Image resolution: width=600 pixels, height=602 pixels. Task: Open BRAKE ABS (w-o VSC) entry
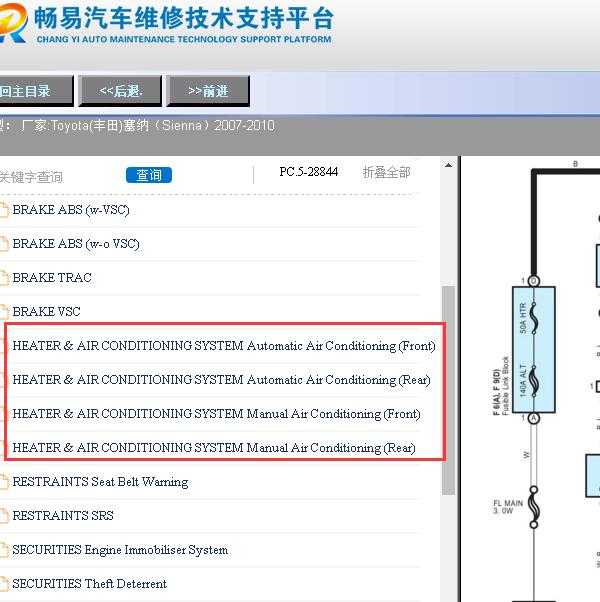76,244
